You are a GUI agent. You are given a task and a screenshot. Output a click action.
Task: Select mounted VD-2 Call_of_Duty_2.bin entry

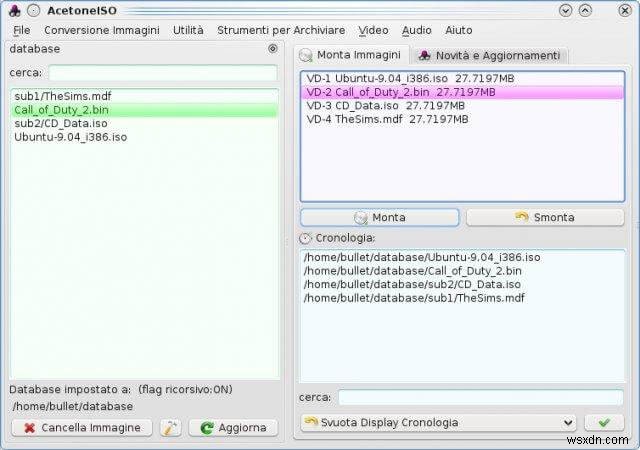(x=462, y=92)
